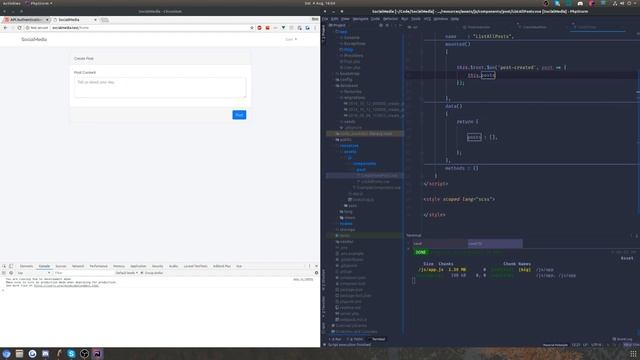Open the DevTools Application tab
The image size is (640, 360).
[138, 266]
